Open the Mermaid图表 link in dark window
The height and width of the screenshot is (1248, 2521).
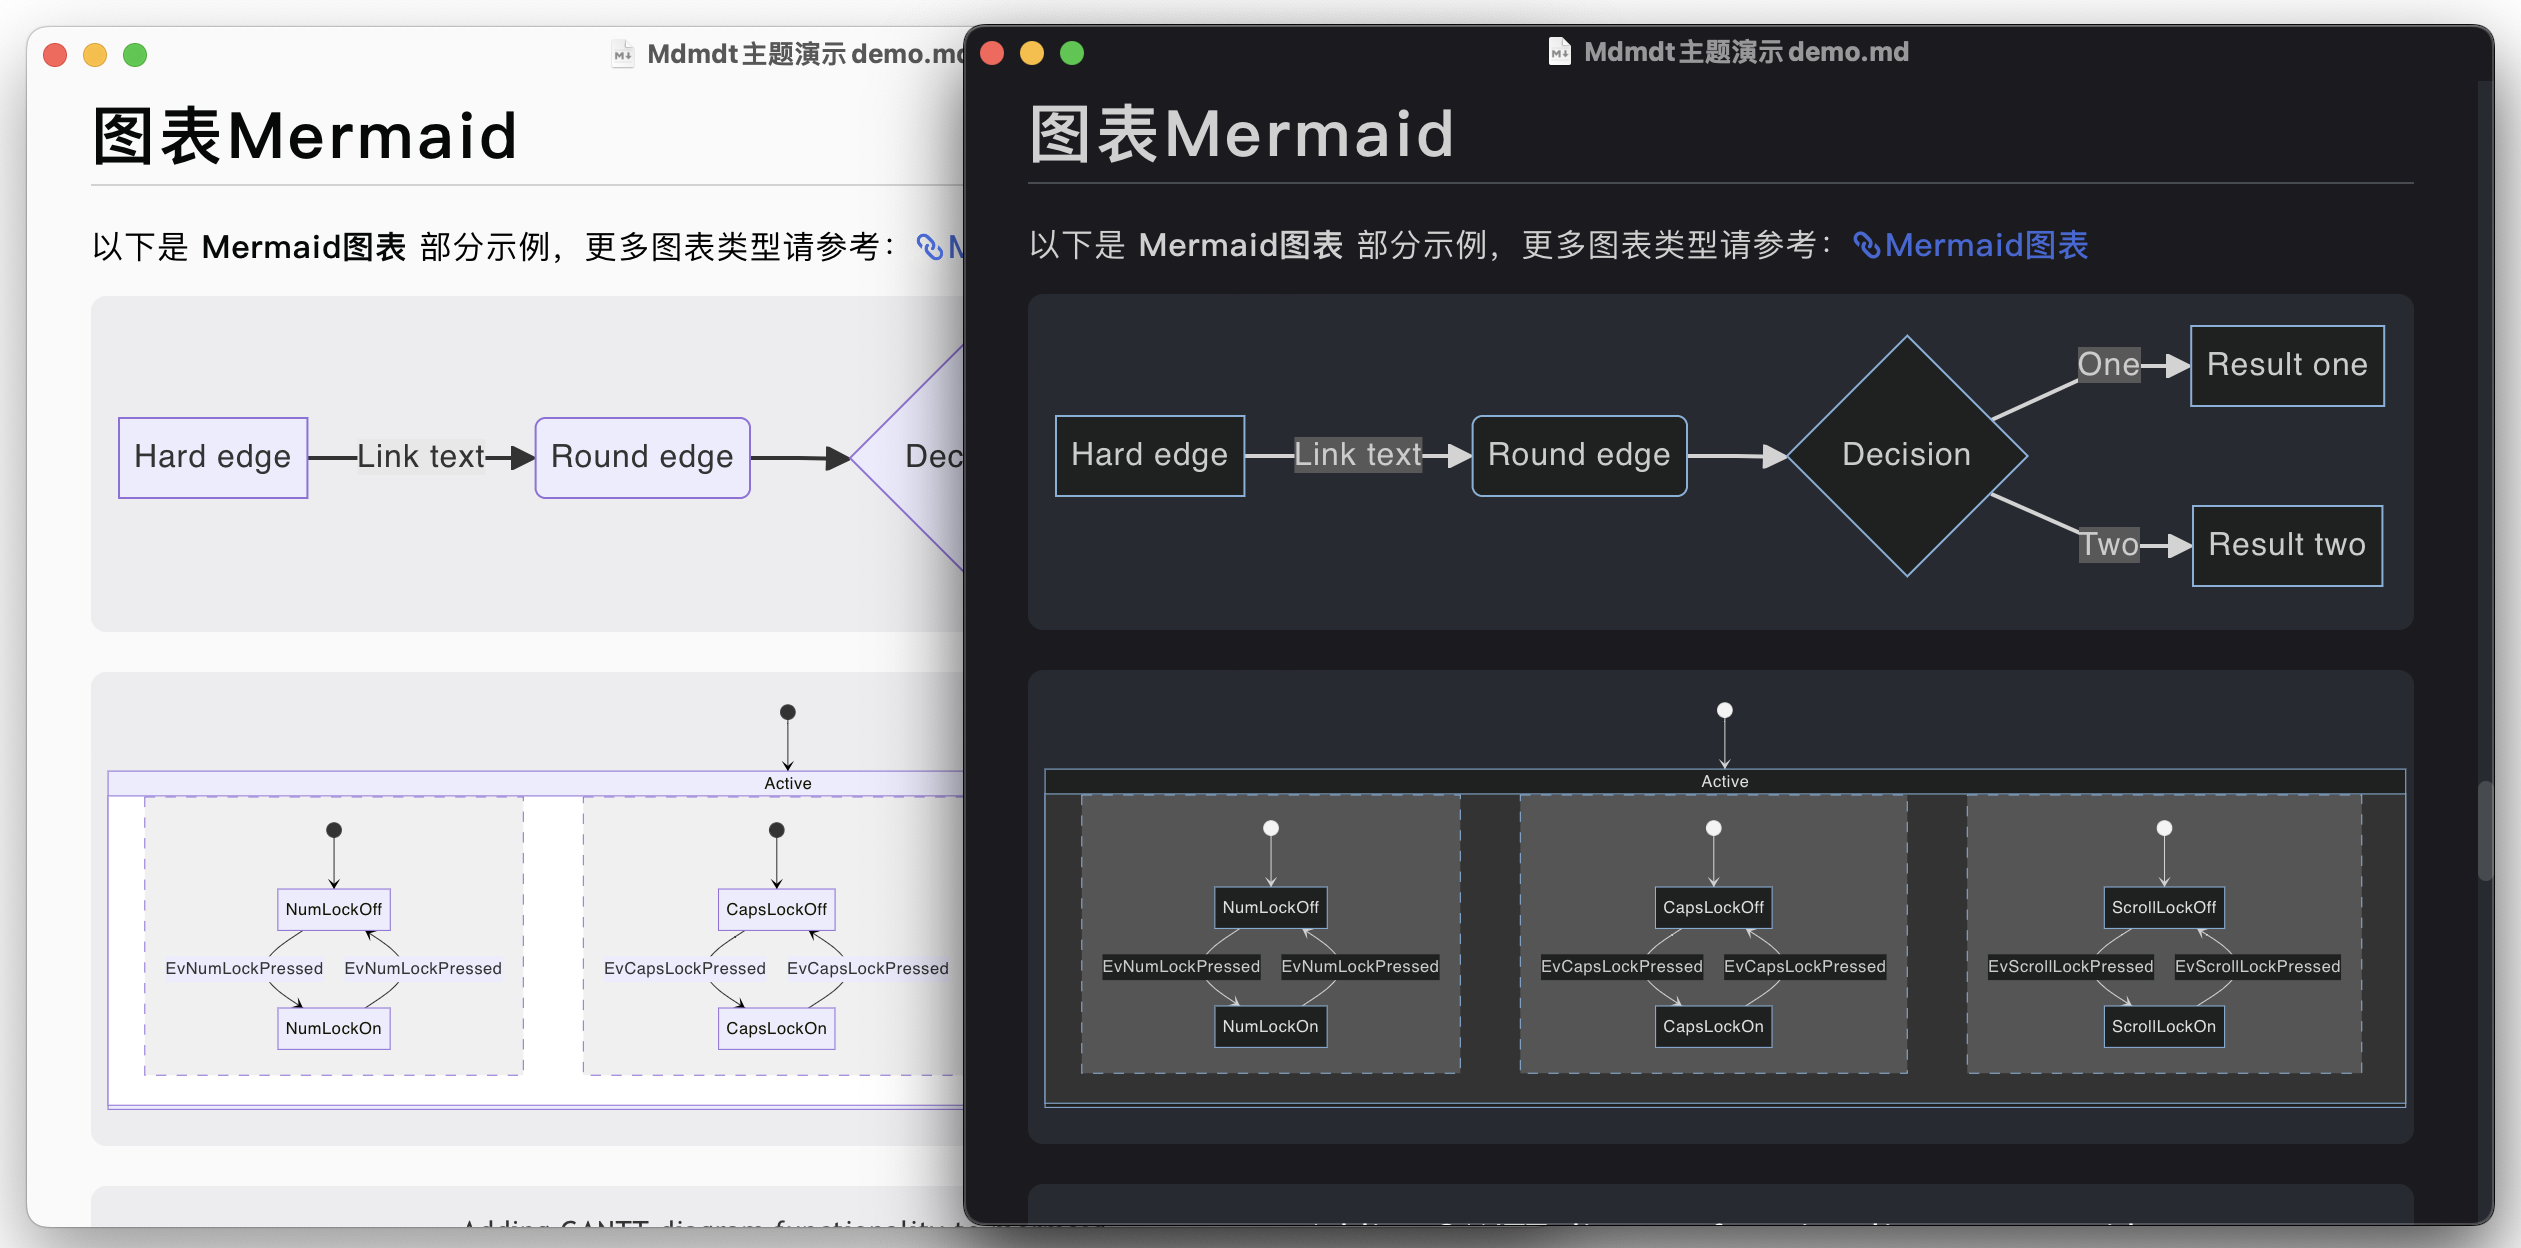pyautogui.click(x=1970, y=245)
